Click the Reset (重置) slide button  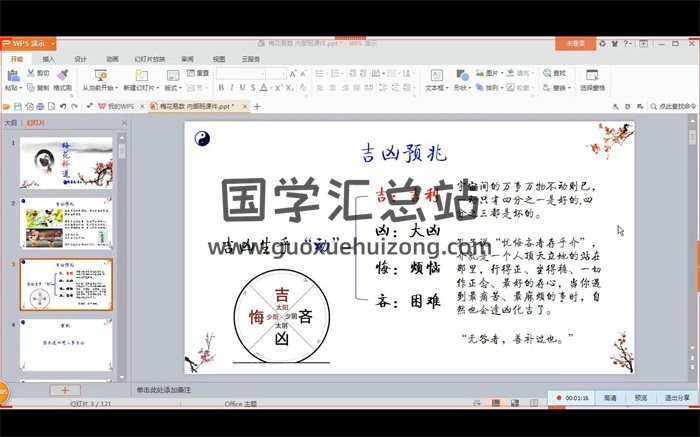click(198, 73)
